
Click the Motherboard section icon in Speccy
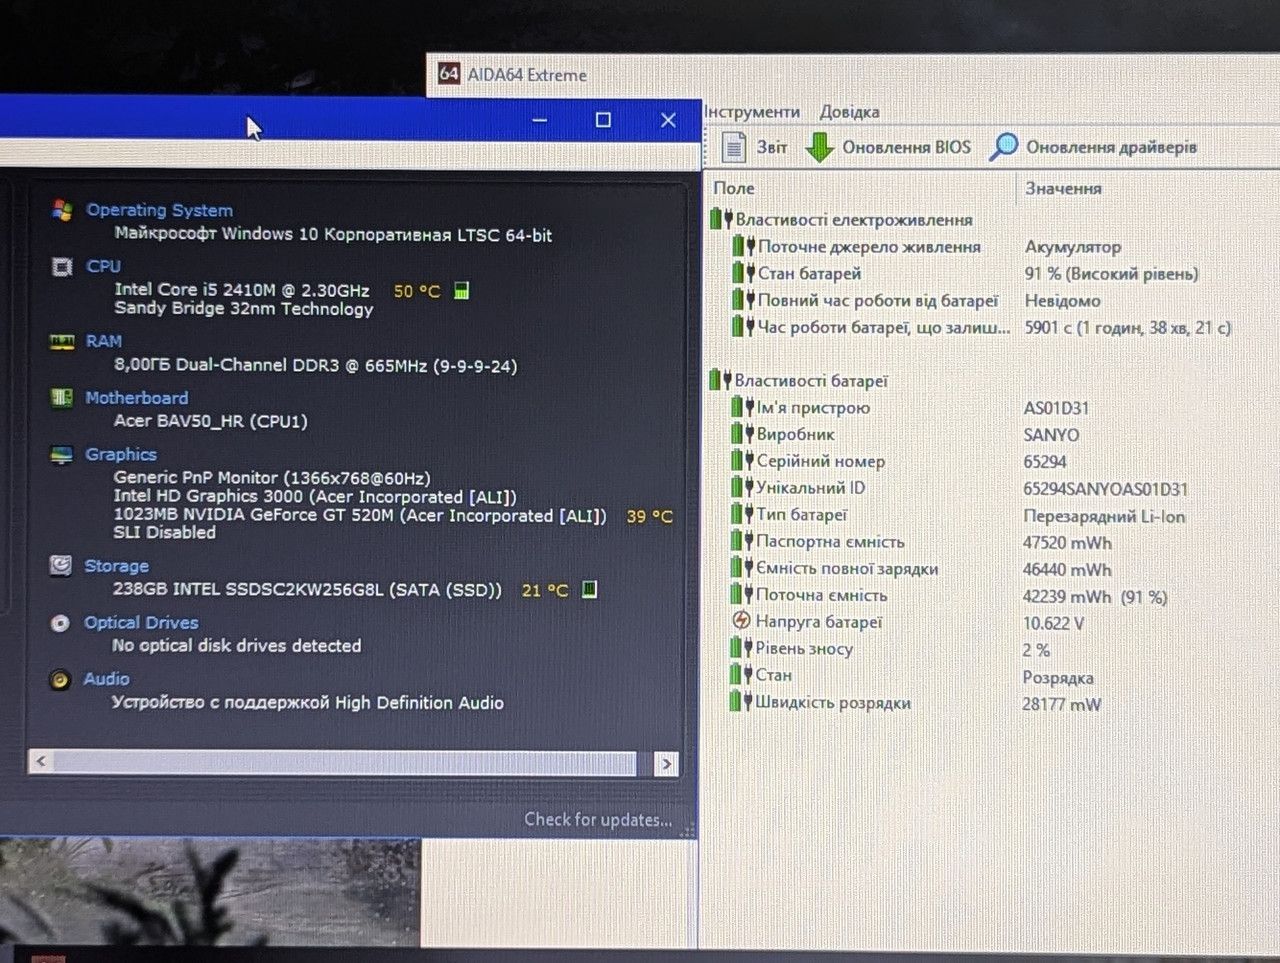[x=61, y=398]
